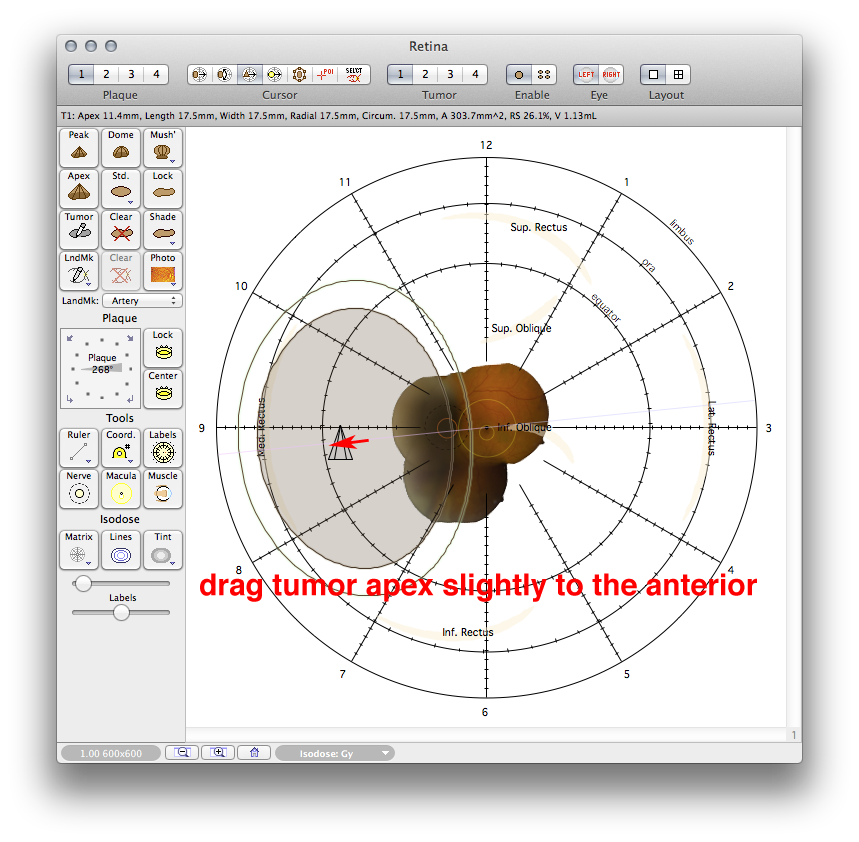
Task: Click the Muscle tool icon
Action: point(163,489)
